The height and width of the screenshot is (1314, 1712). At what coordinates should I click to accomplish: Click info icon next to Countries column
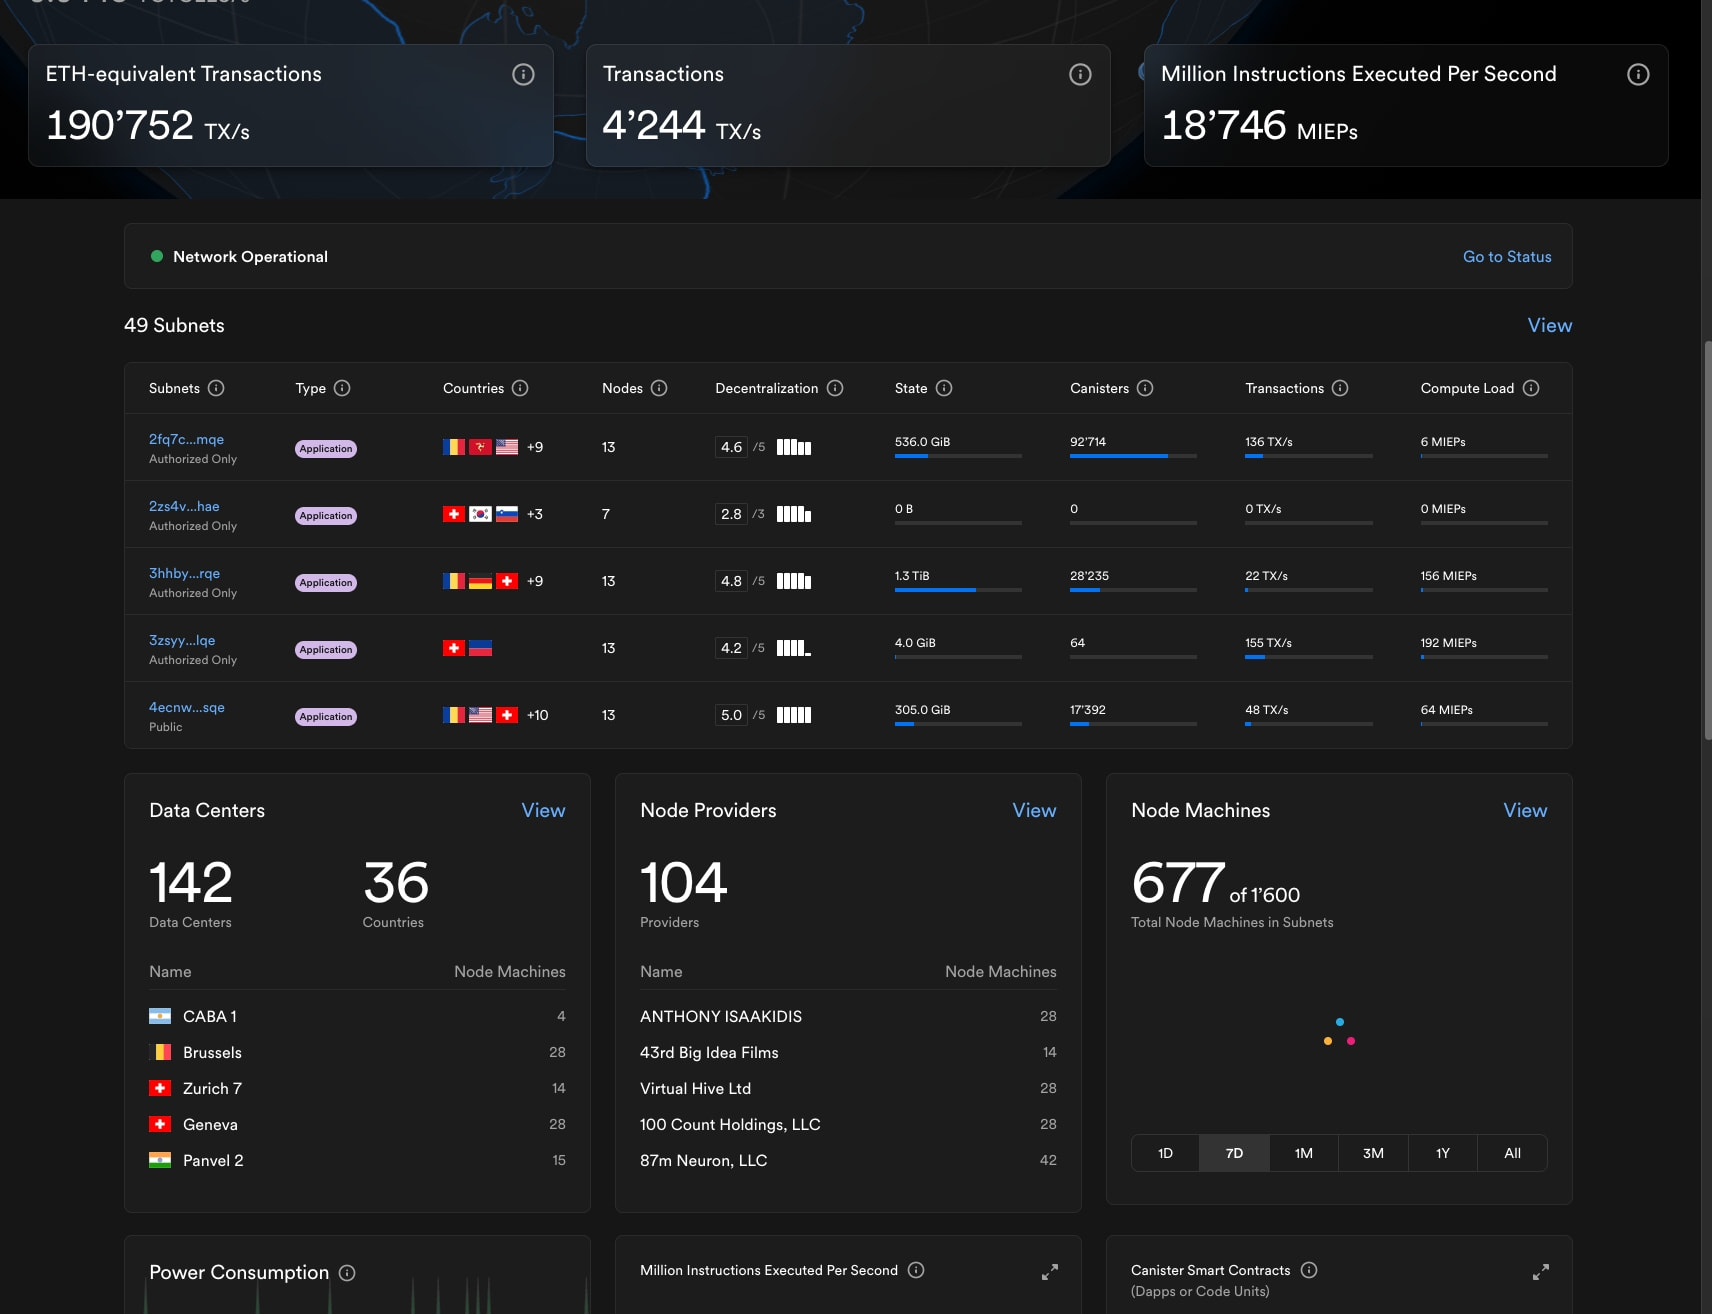[520, 388]
